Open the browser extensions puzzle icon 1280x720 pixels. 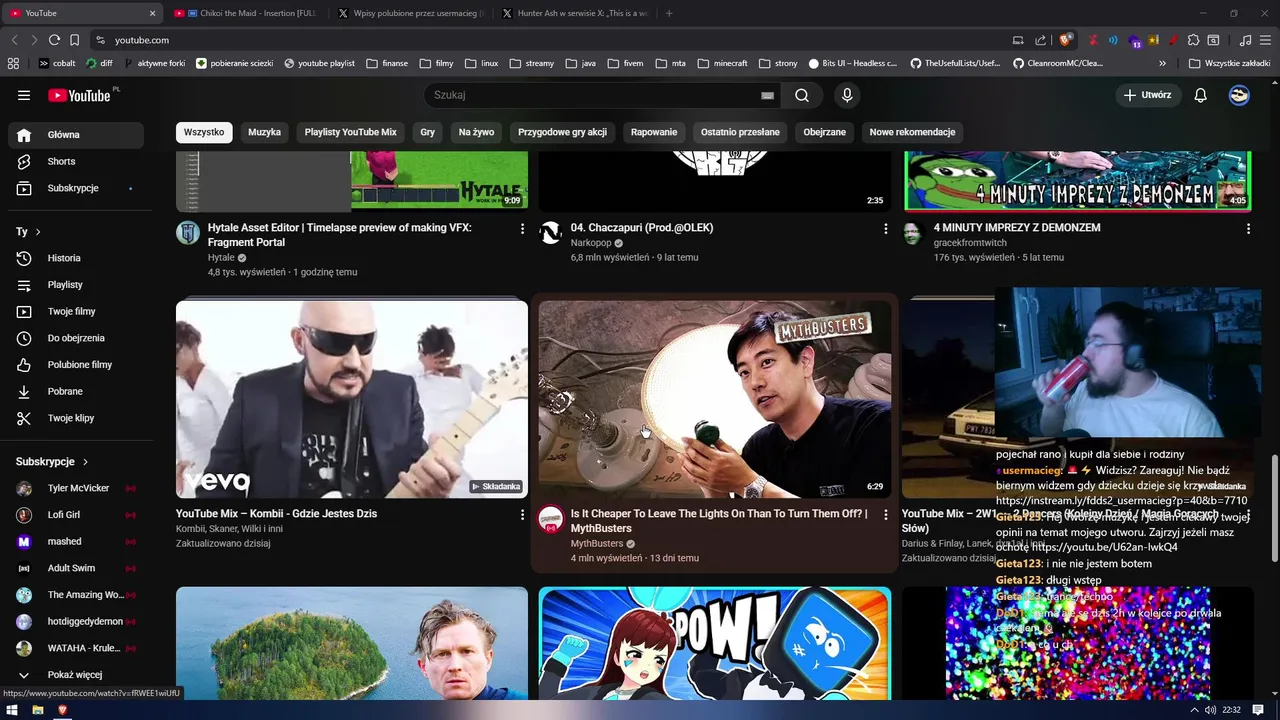coord(1193,40)
